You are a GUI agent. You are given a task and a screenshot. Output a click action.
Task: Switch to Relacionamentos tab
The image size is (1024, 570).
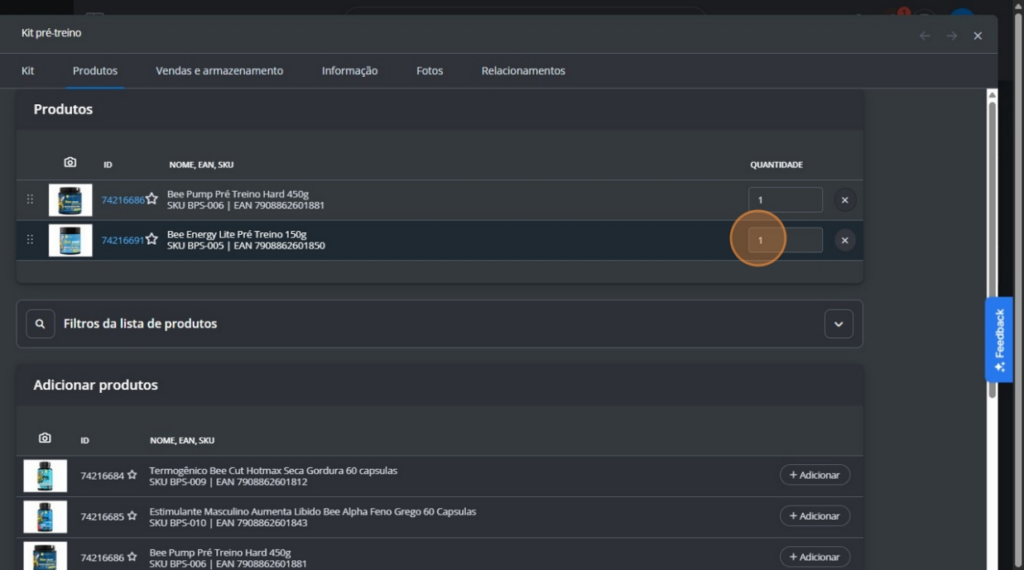click(x=523, y=71)
